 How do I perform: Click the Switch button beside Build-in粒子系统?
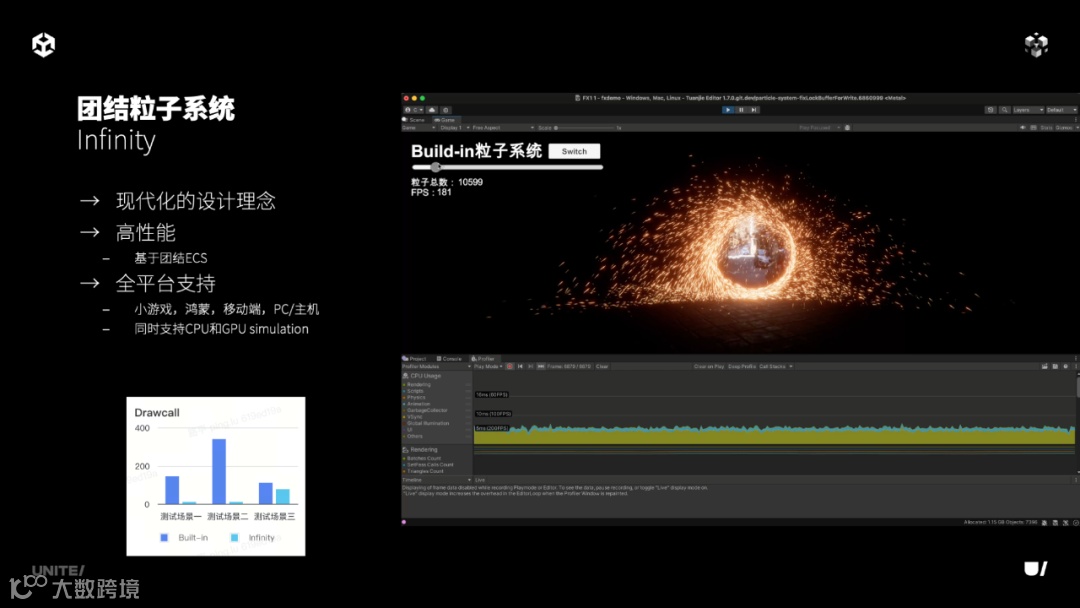pyautogui.click(x=574, y=151)
